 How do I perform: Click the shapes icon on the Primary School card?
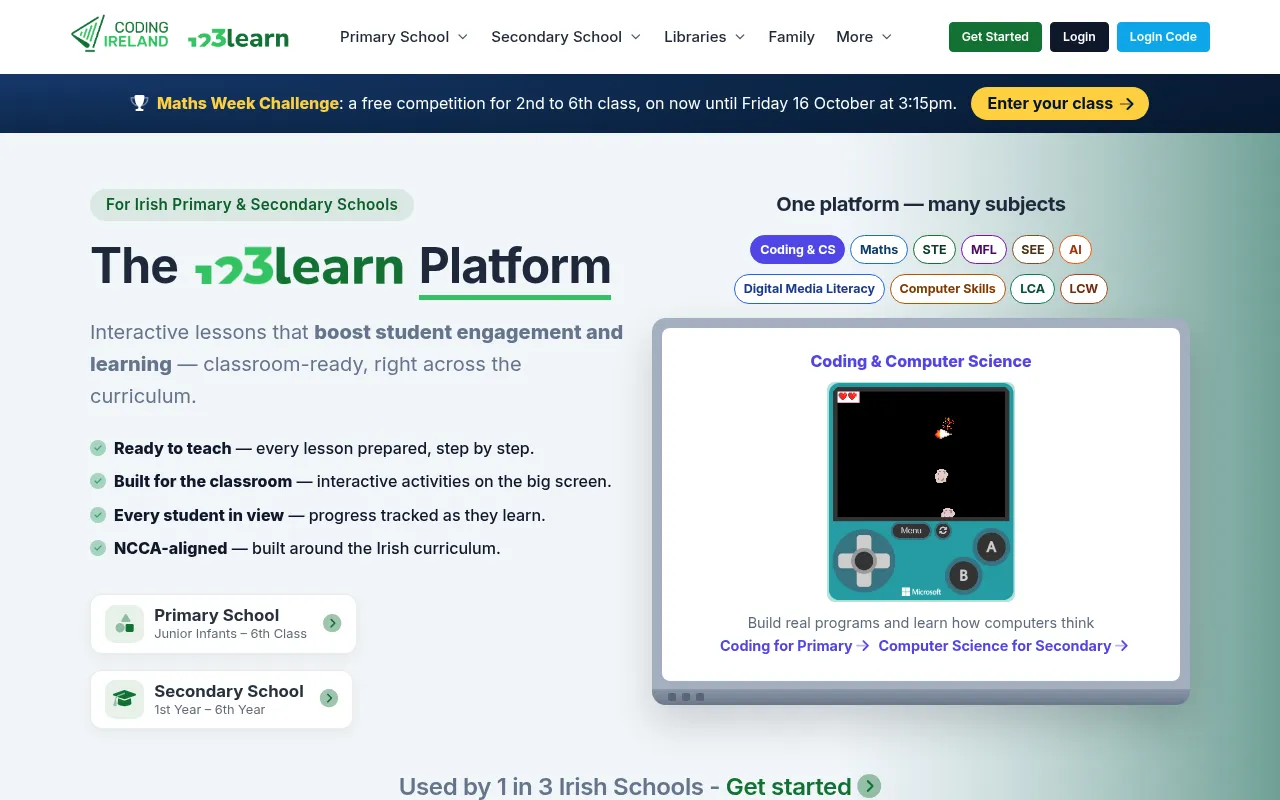[125, 624]
